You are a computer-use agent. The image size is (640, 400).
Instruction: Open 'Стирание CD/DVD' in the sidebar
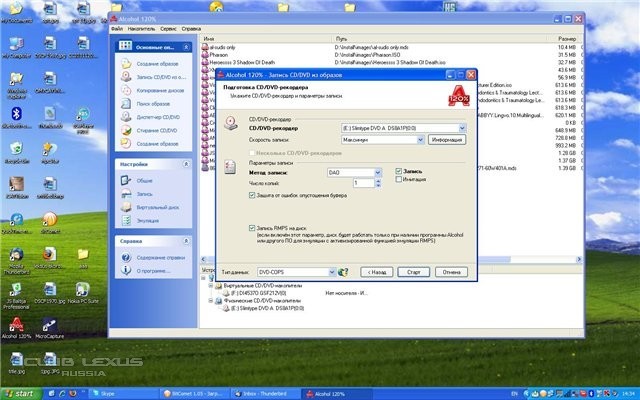159,130
